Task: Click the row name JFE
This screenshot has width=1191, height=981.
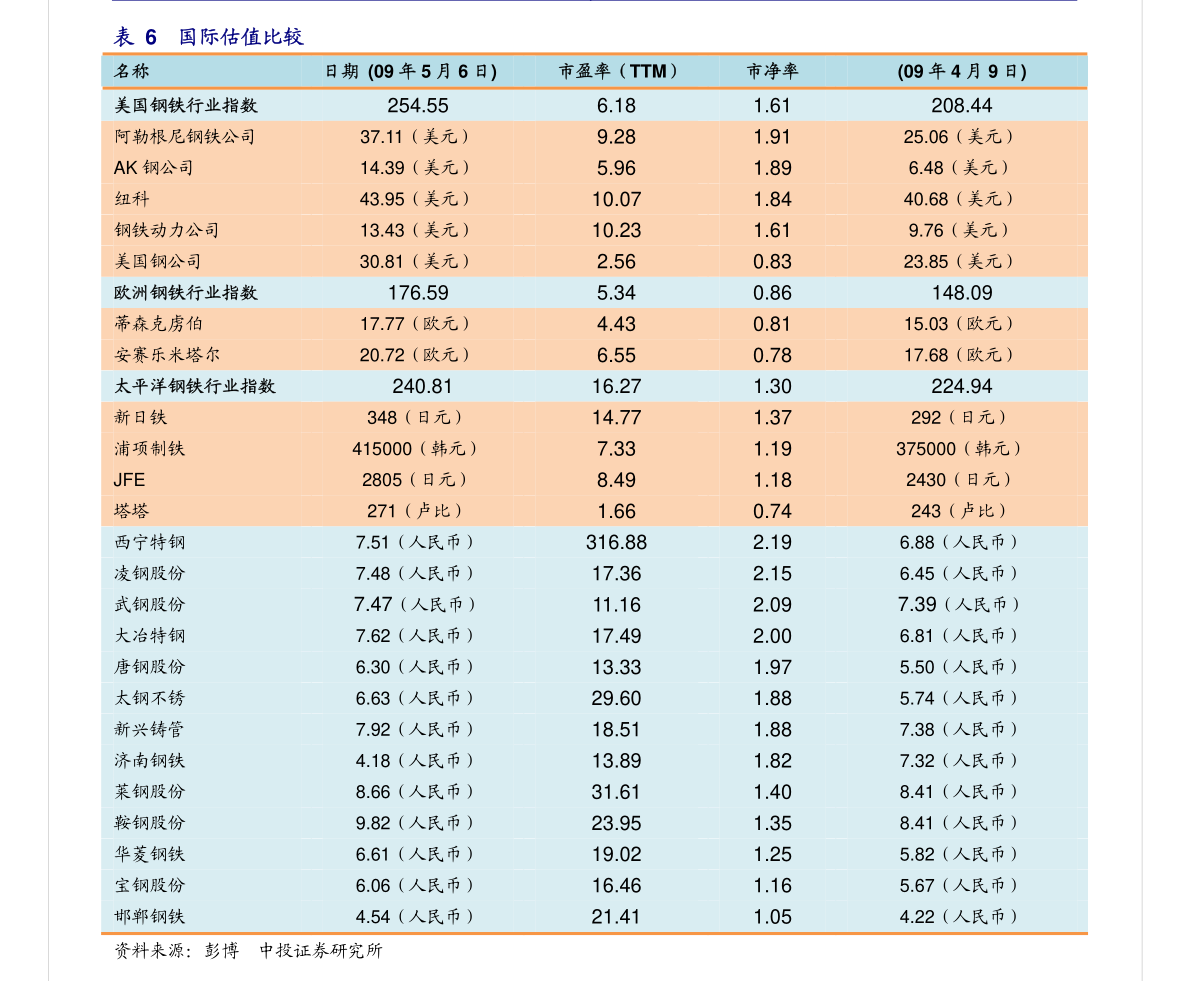Action: 129,480
